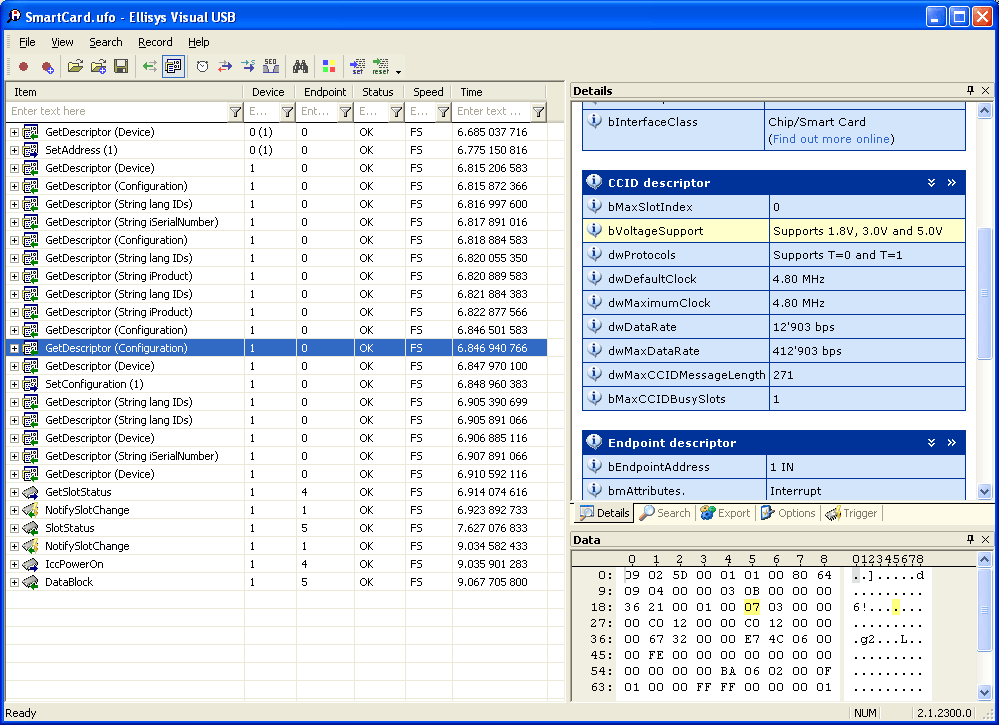Open the Record menu

click(155, 42)
